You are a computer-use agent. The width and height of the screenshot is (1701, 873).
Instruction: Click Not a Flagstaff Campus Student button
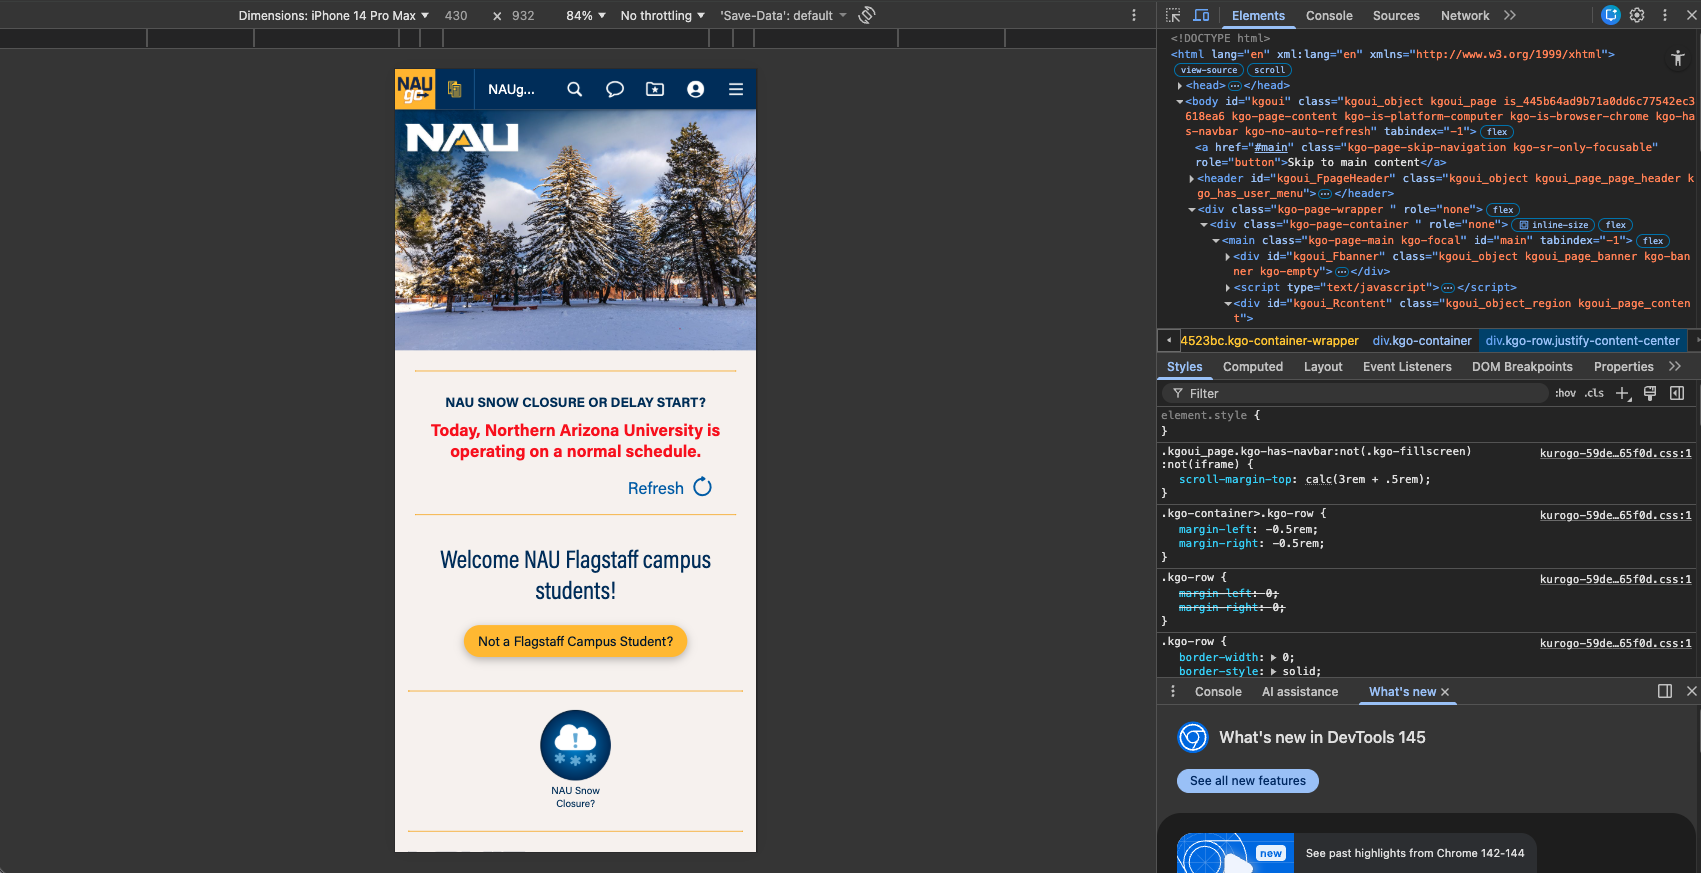click(575, 642)
